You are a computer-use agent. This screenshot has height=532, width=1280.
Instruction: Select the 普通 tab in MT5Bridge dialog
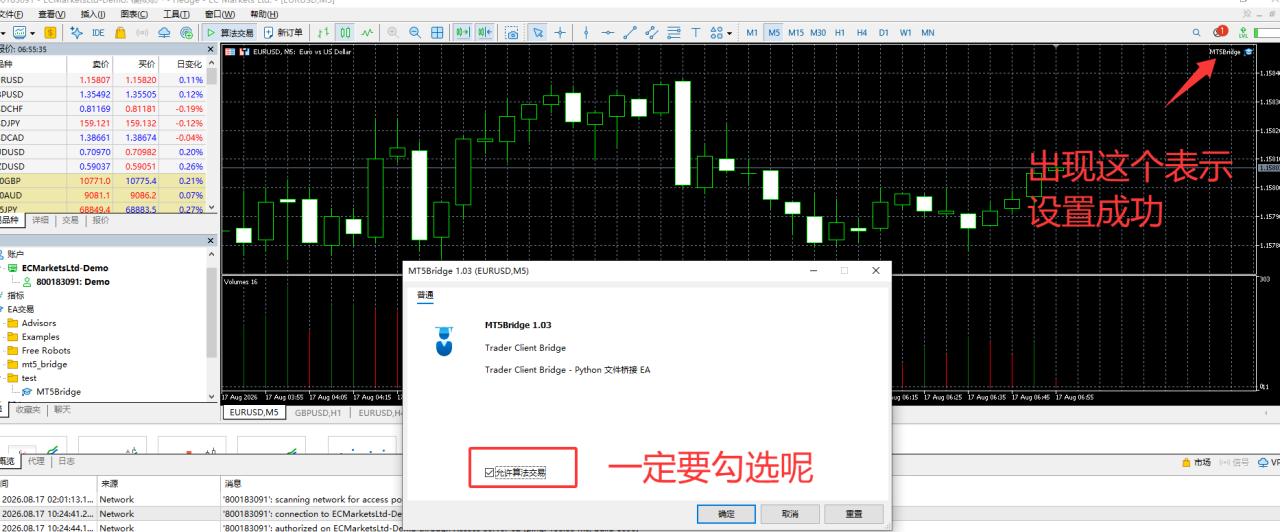[426, 295]
